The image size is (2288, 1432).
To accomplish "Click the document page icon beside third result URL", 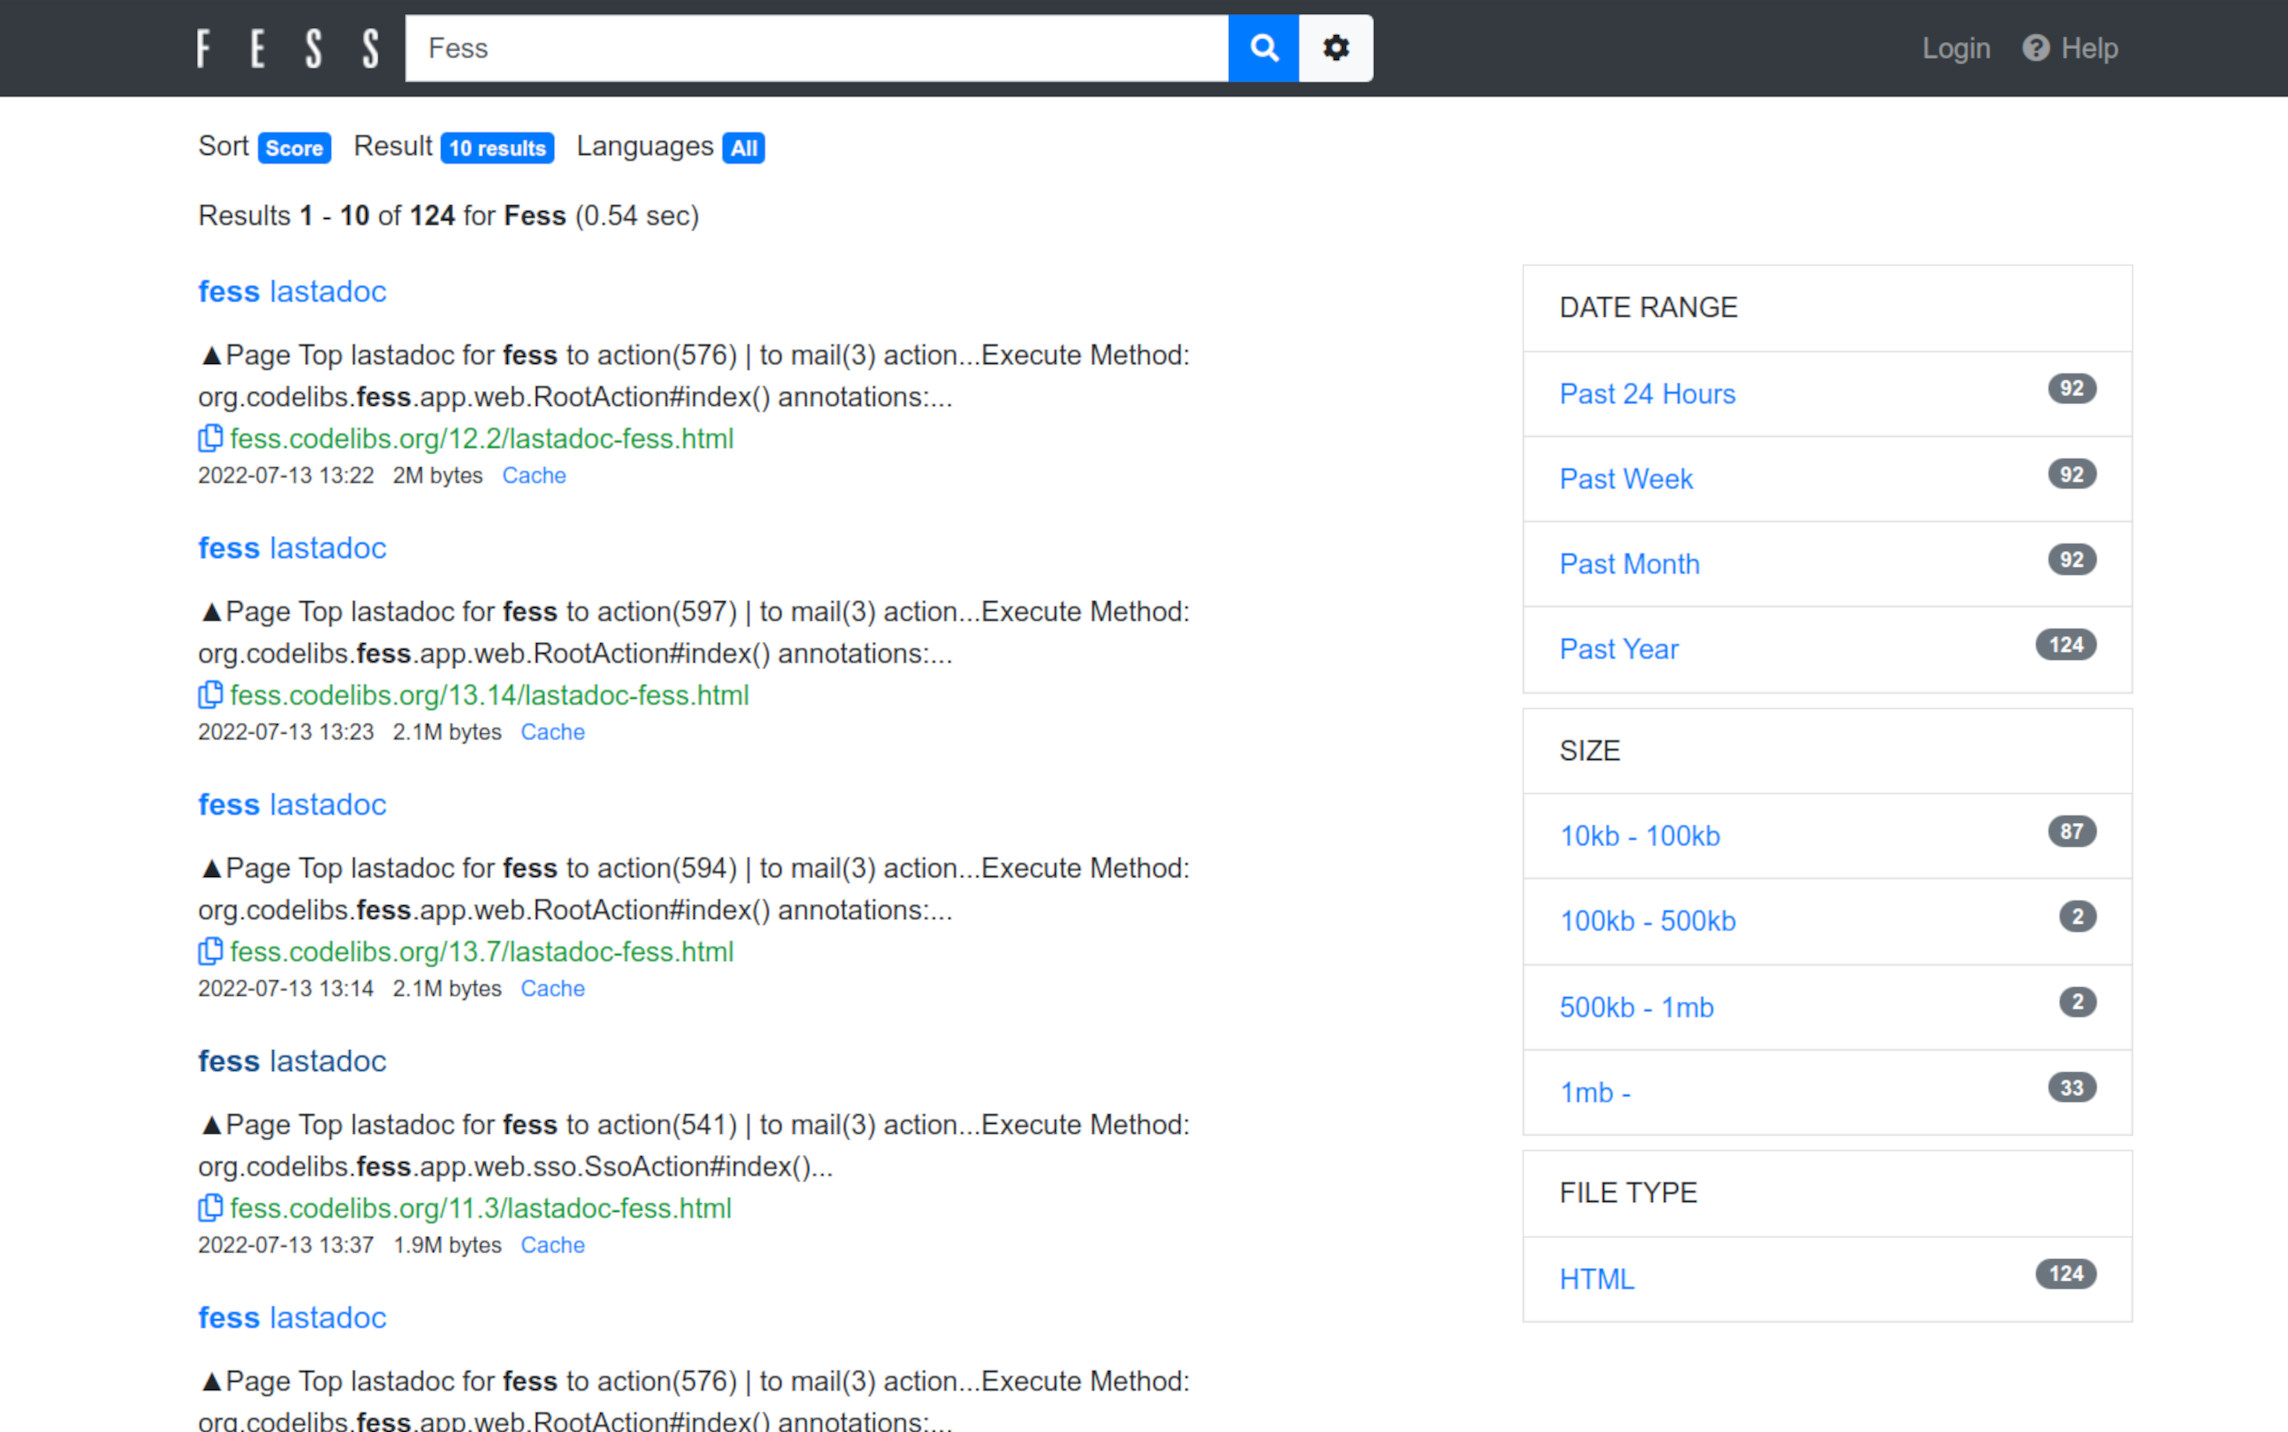I will click(209, 950).
